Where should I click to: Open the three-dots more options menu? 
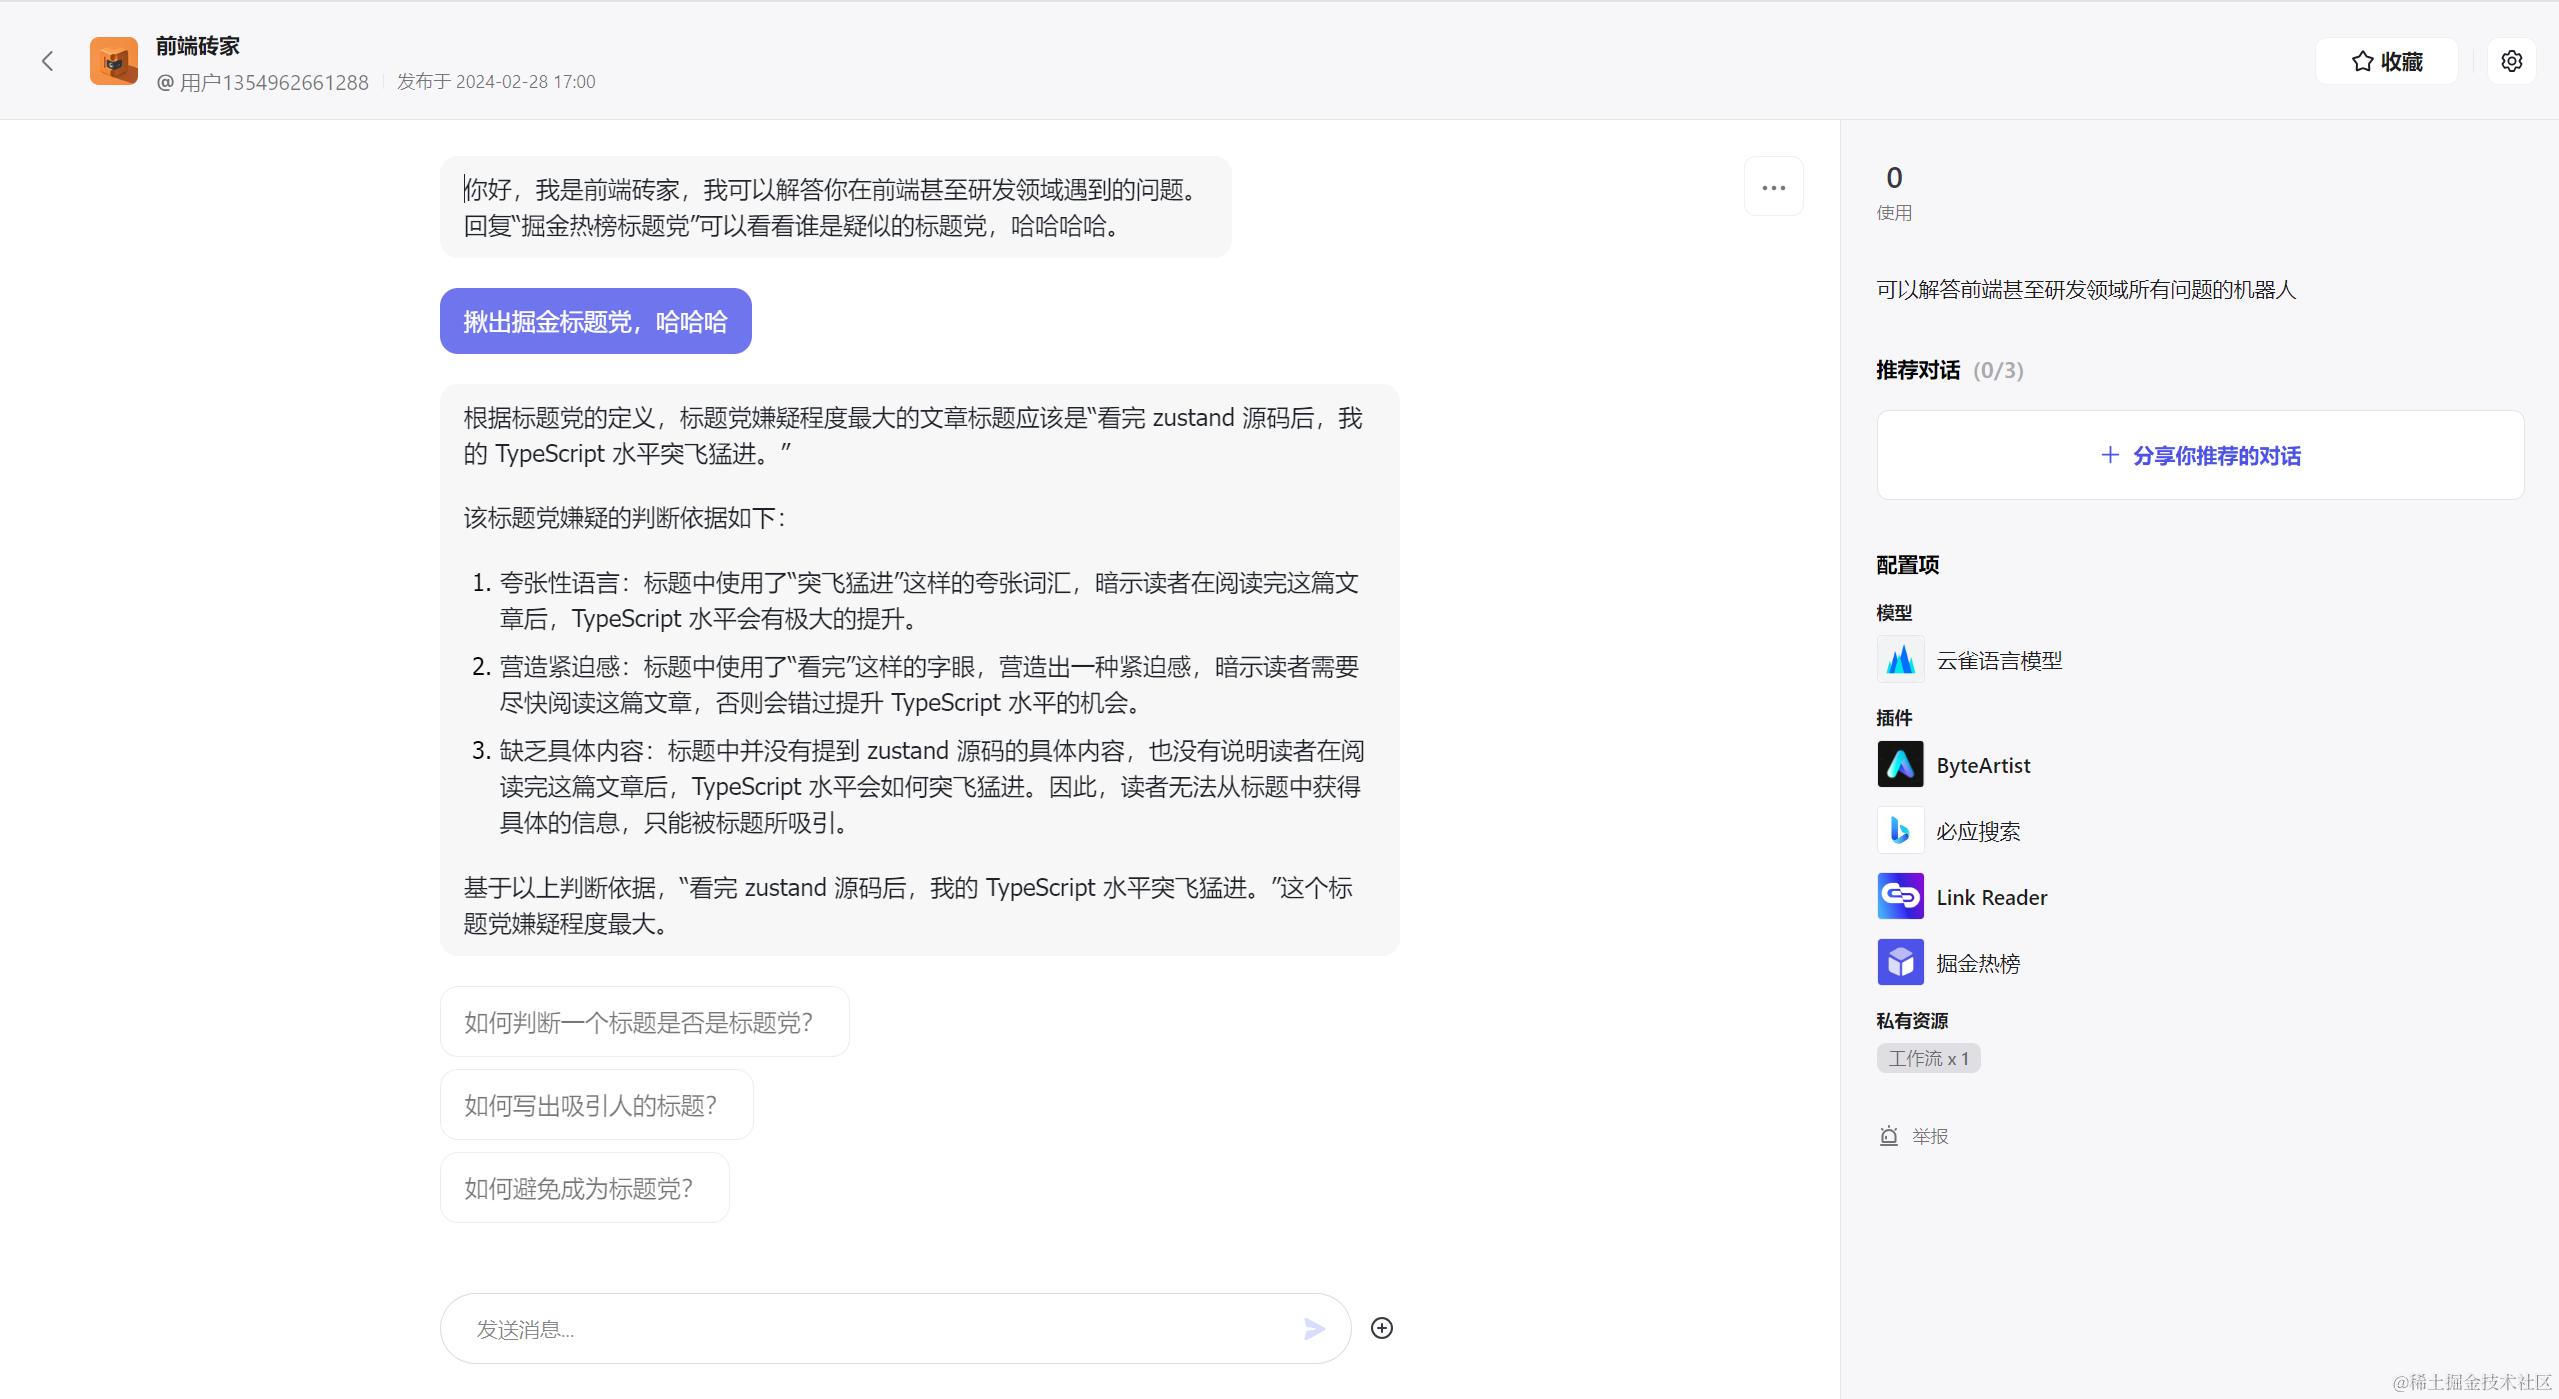(1773, 187)
